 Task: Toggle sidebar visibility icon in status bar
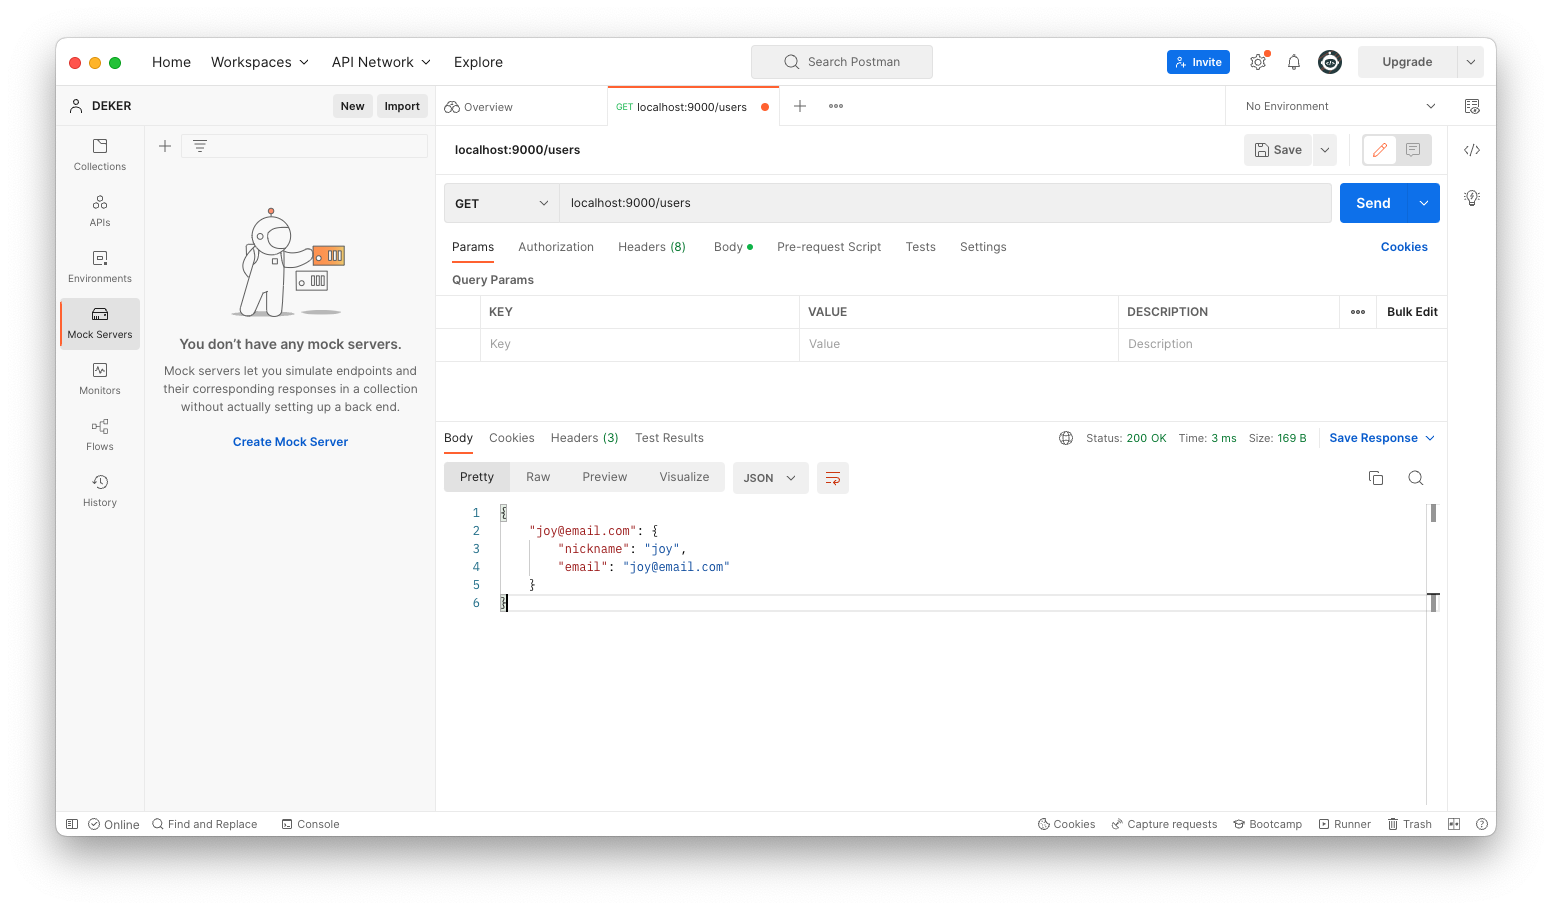tap(72, 824)
